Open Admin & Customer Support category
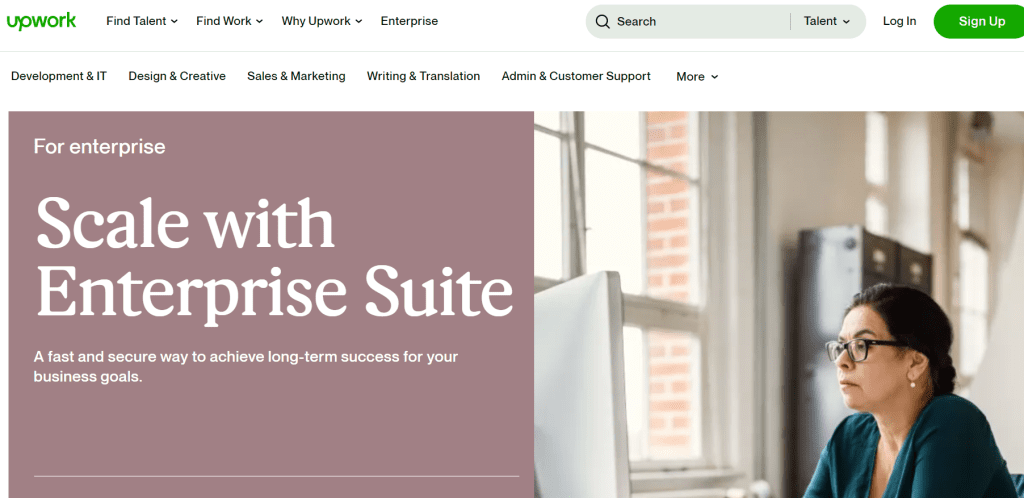The width and height of the screenshot is (1024, 498). [576, 76]
